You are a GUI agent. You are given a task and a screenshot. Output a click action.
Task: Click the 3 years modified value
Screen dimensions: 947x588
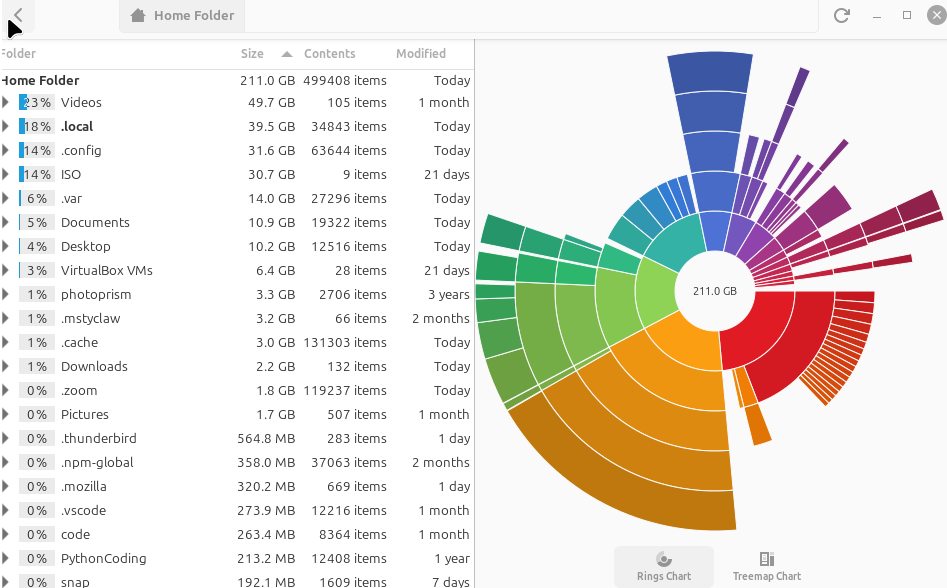(449, 294)
